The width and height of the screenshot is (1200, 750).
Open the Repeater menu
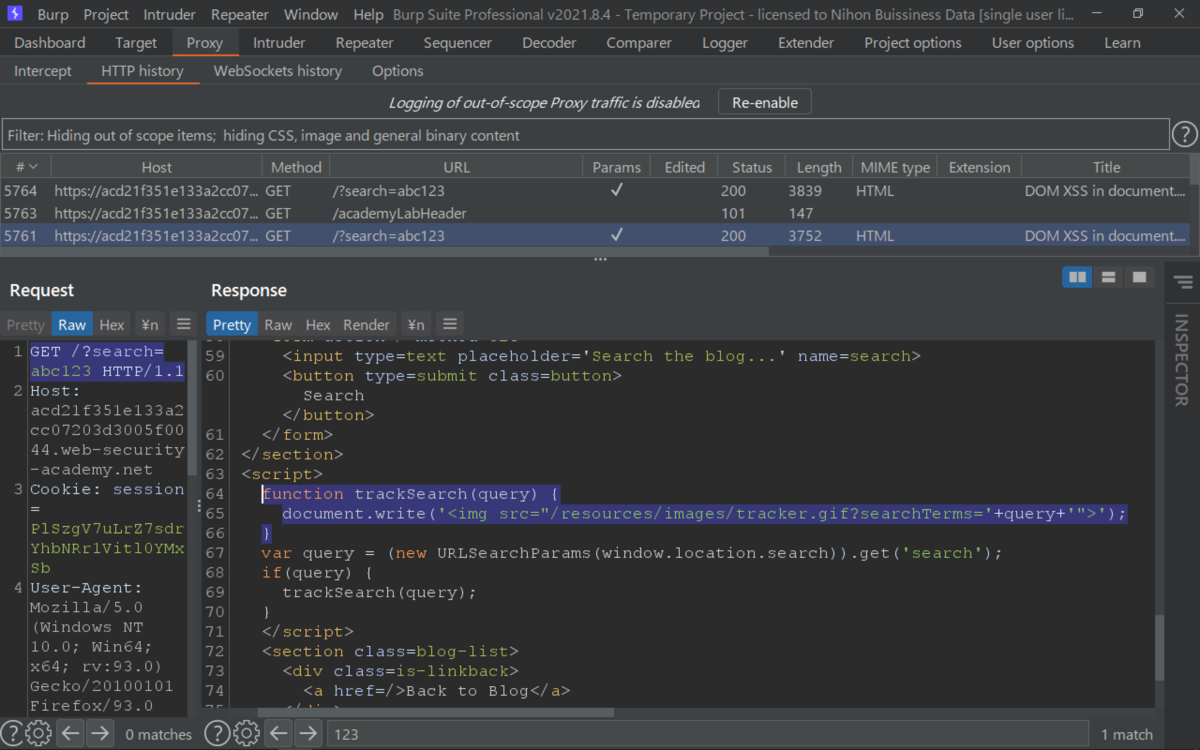pos(240,15)
